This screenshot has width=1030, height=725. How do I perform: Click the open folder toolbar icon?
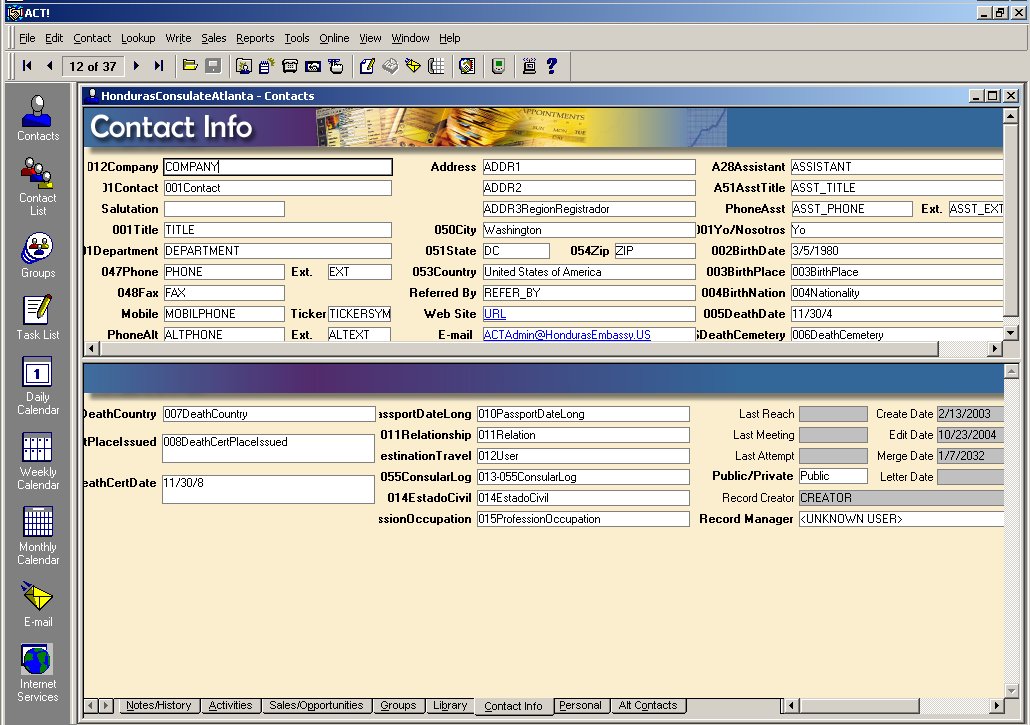pyautogui.click(x=190, y=66)
